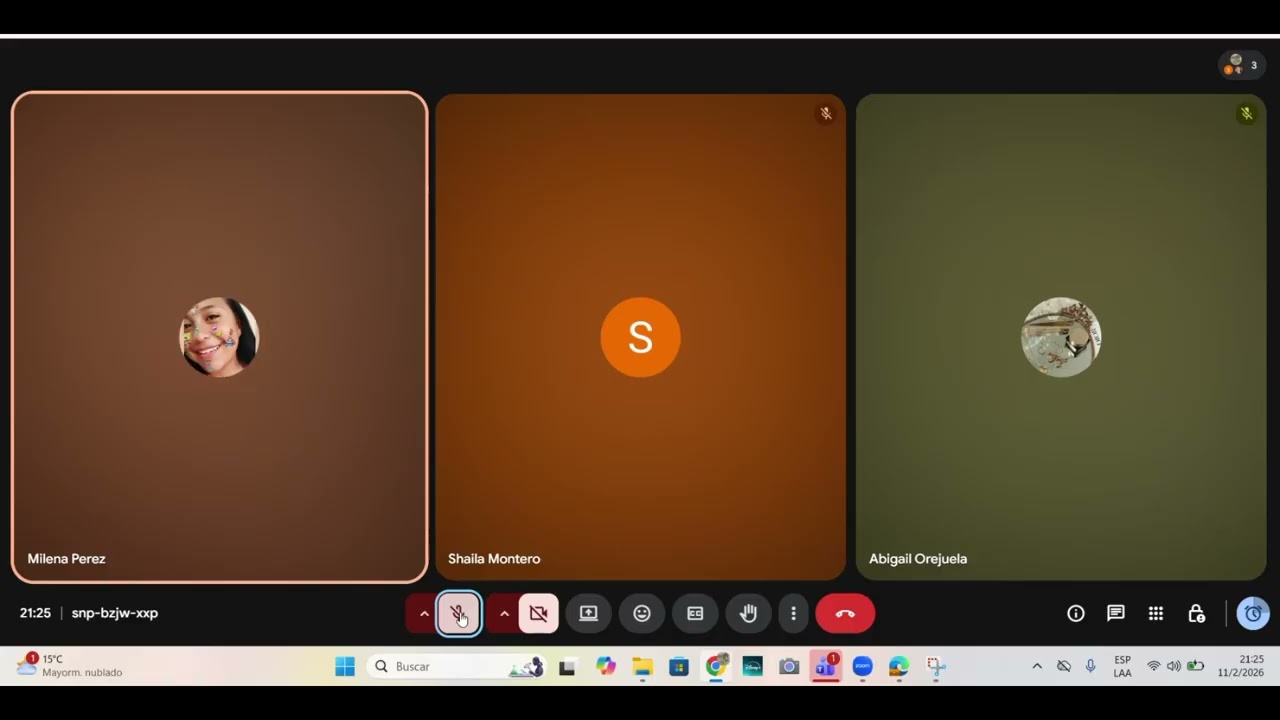Open Wi-Fi network settings in tray

(x=1154, y=666)
